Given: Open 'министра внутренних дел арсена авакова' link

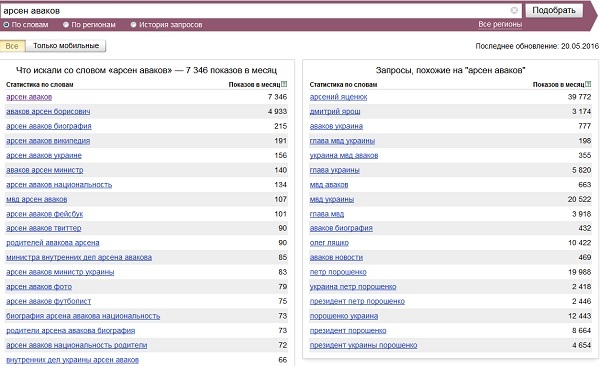Looking at the screenshot, I should coord(79,258).
